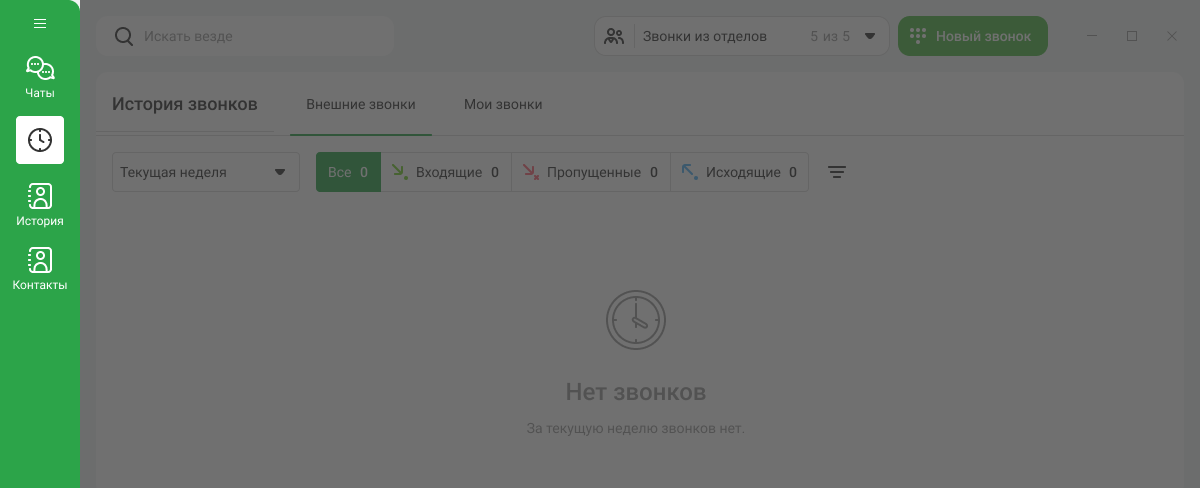Switch to the Внешние звонки tab
The image size is (1200, 488).
360,104
